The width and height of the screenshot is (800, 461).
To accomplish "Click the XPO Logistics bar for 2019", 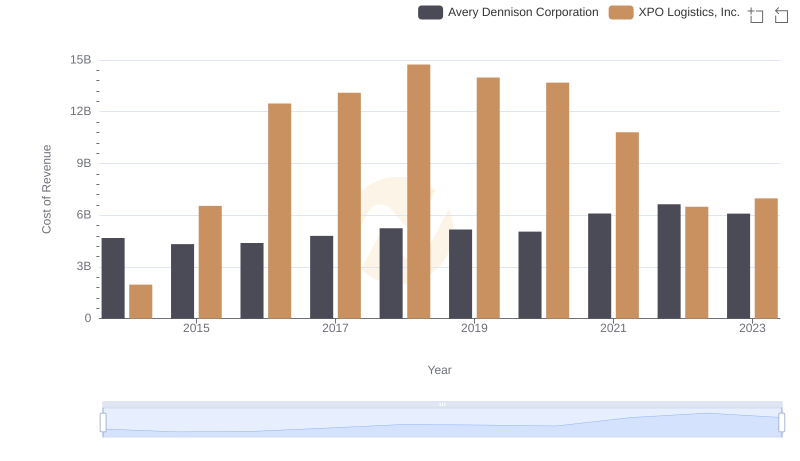I will coord(488,198).
